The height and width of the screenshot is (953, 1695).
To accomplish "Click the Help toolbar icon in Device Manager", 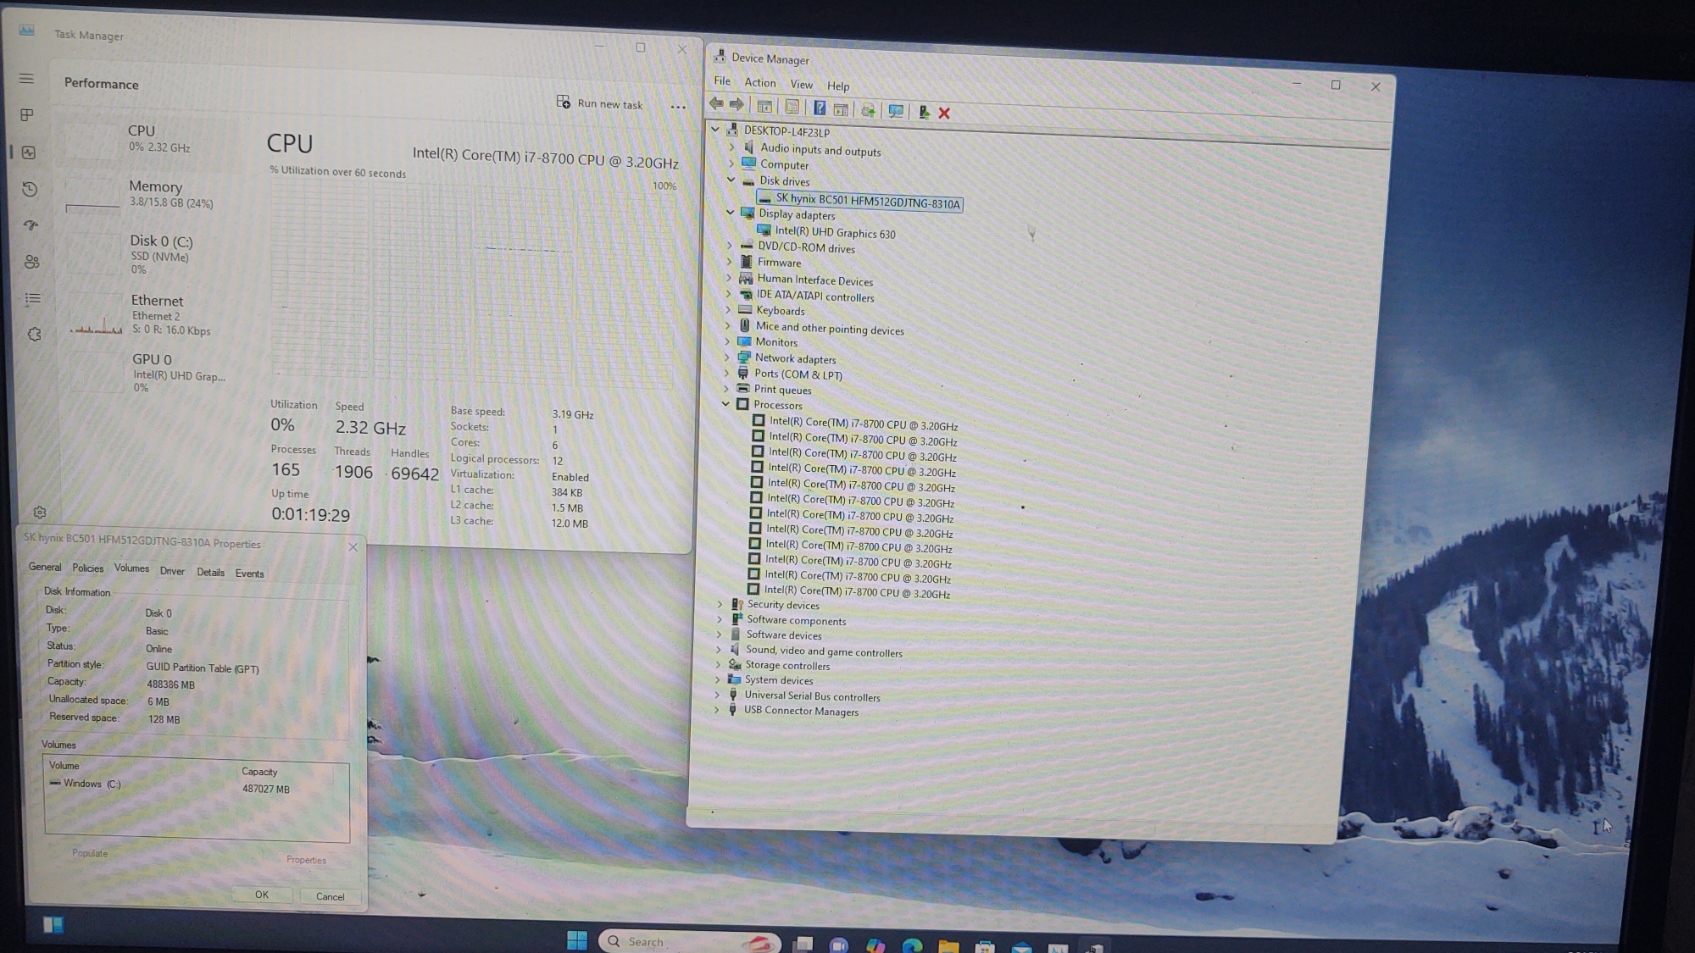I will (819, 109).
